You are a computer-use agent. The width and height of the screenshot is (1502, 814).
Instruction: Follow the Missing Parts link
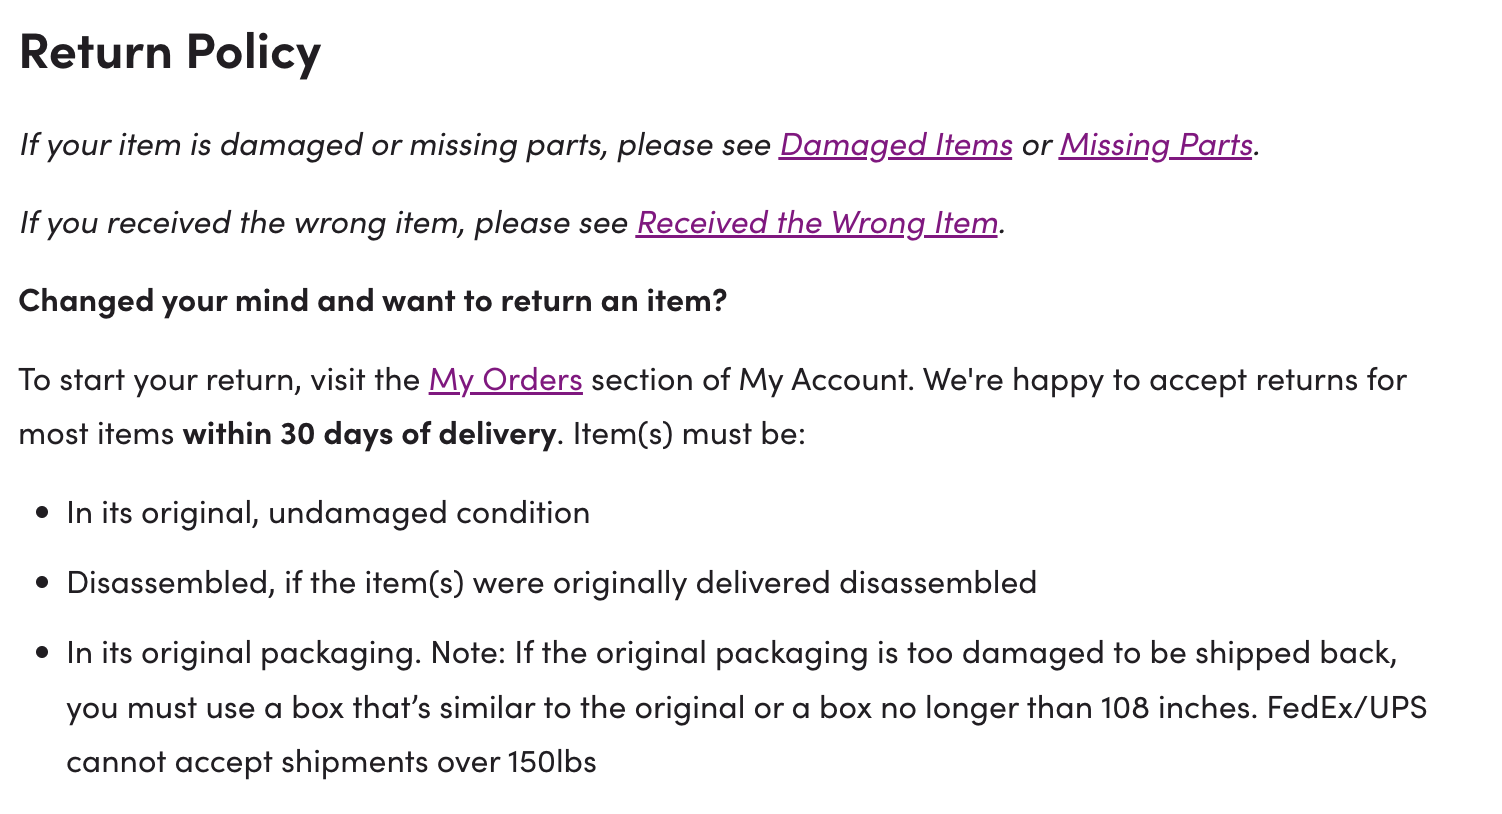coord(1155,145)
